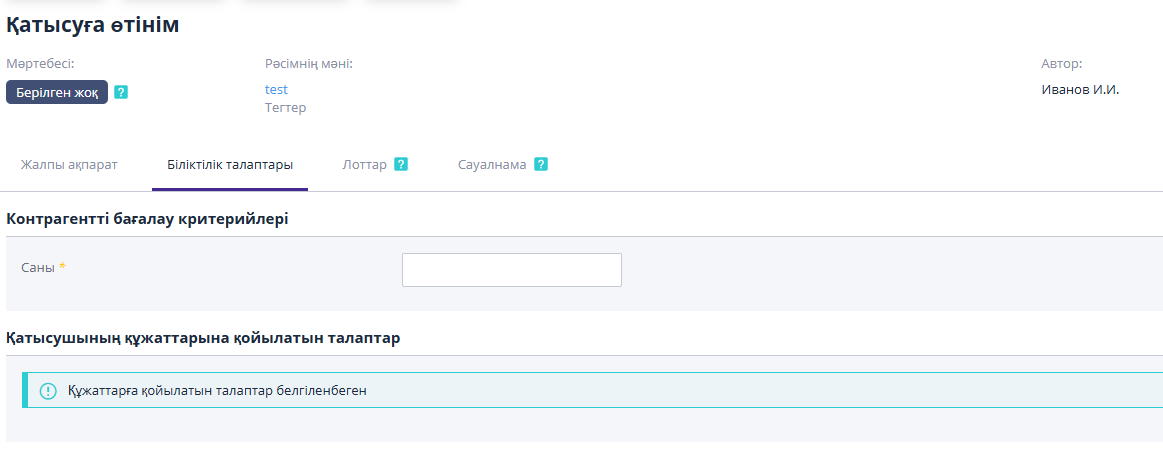Viewport: 1163px width, 468px height.
Task: Click the help icon next to Лоттар
Action: click(x=401, y=164)
